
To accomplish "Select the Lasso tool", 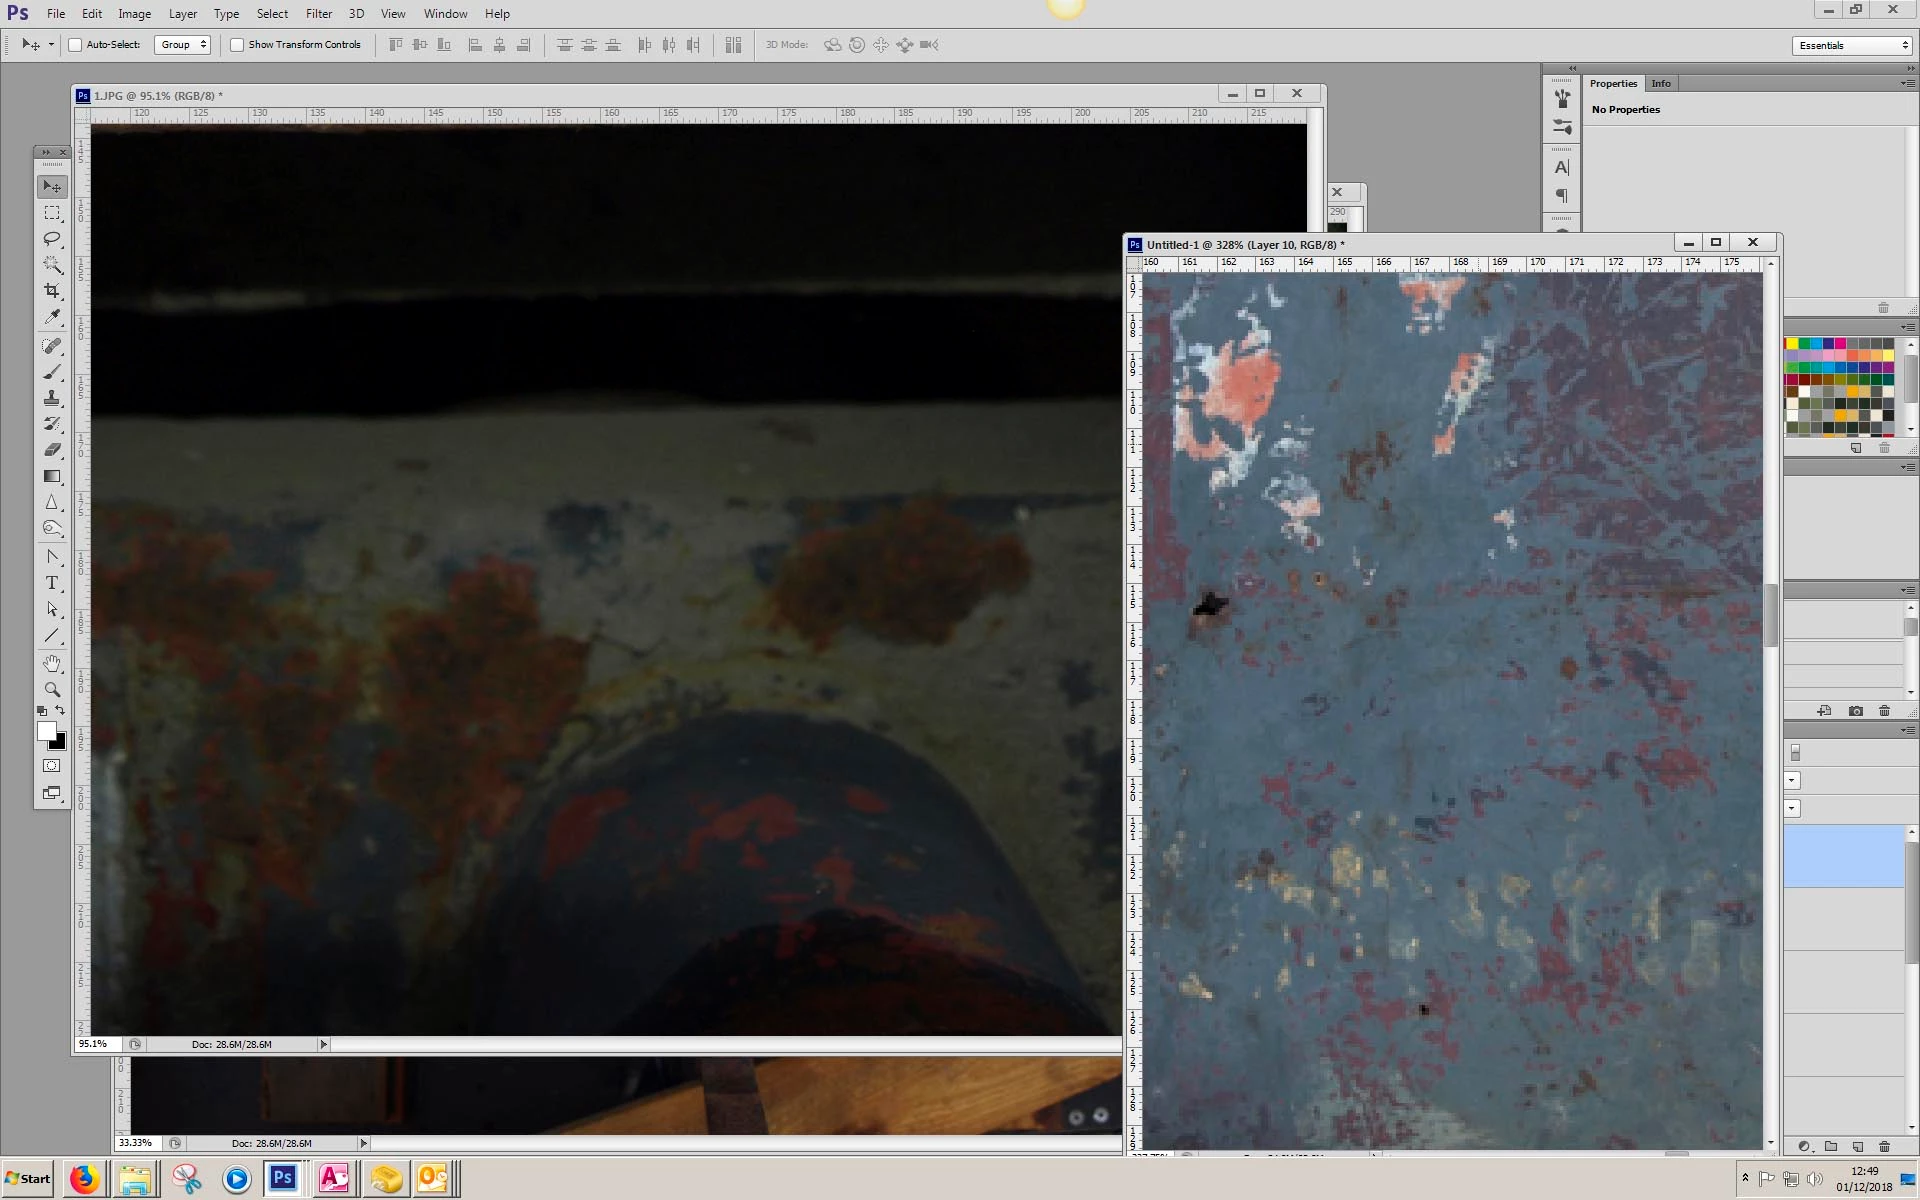I will (52, 239).
